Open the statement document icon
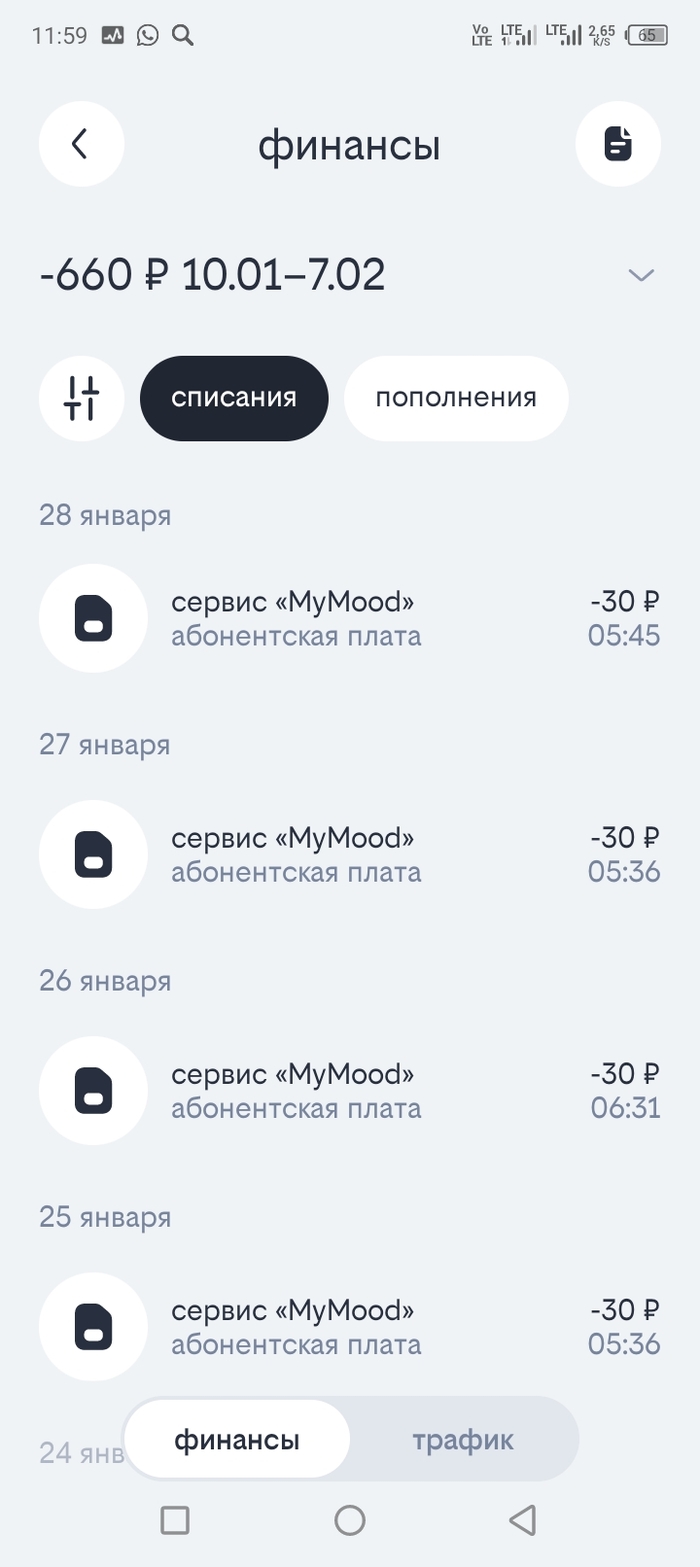Image resolution: width=700 pixels, height=1567 pixels. point(618,144)
